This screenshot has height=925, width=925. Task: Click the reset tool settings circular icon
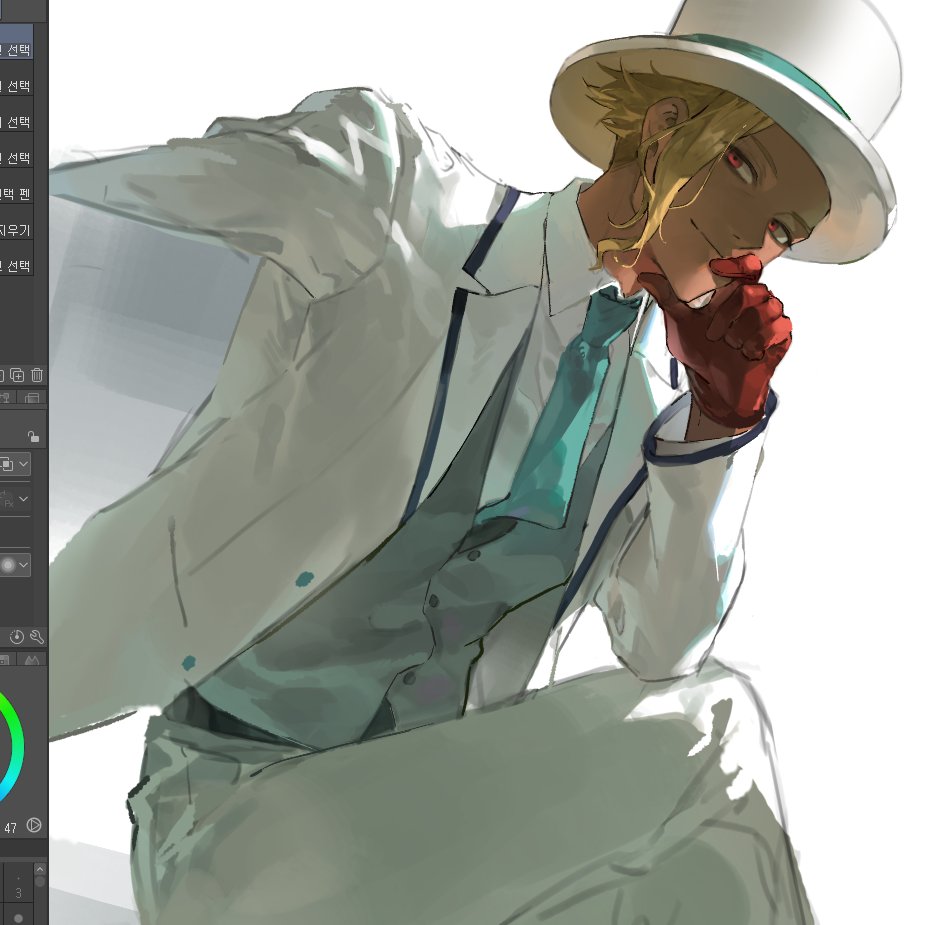click(x=17, y=637)
